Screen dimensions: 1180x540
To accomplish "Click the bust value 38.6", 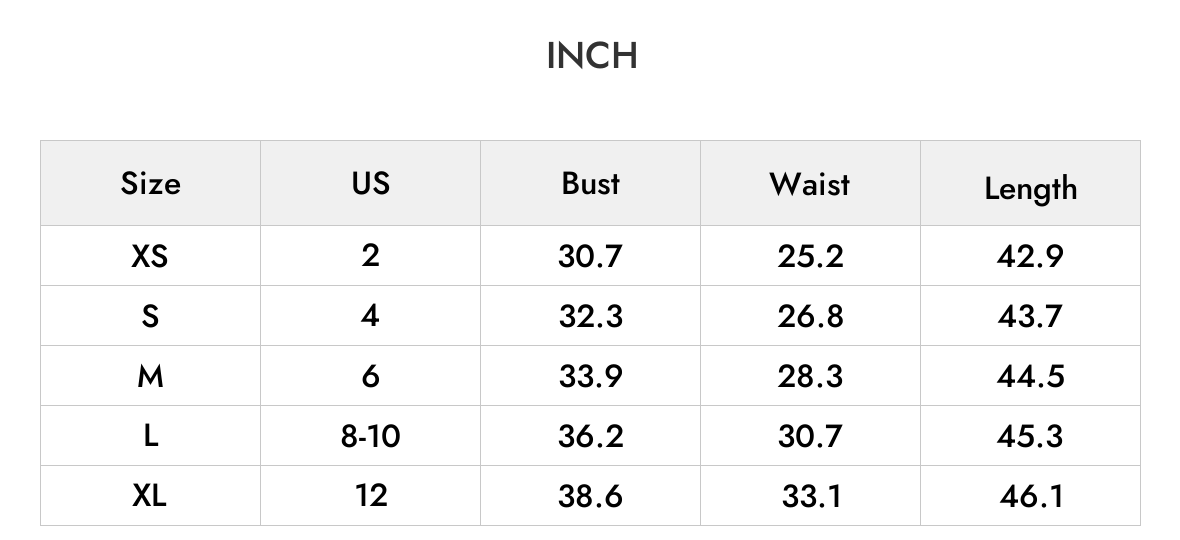I will point(590,496).
